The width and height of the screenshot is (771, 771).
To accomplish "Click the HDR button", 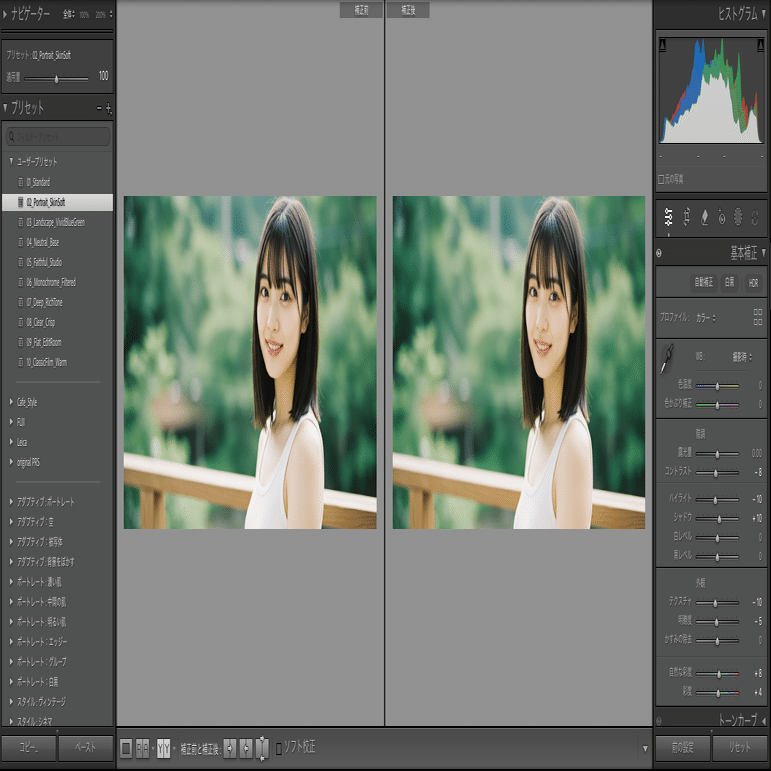I will click(753, 283).
